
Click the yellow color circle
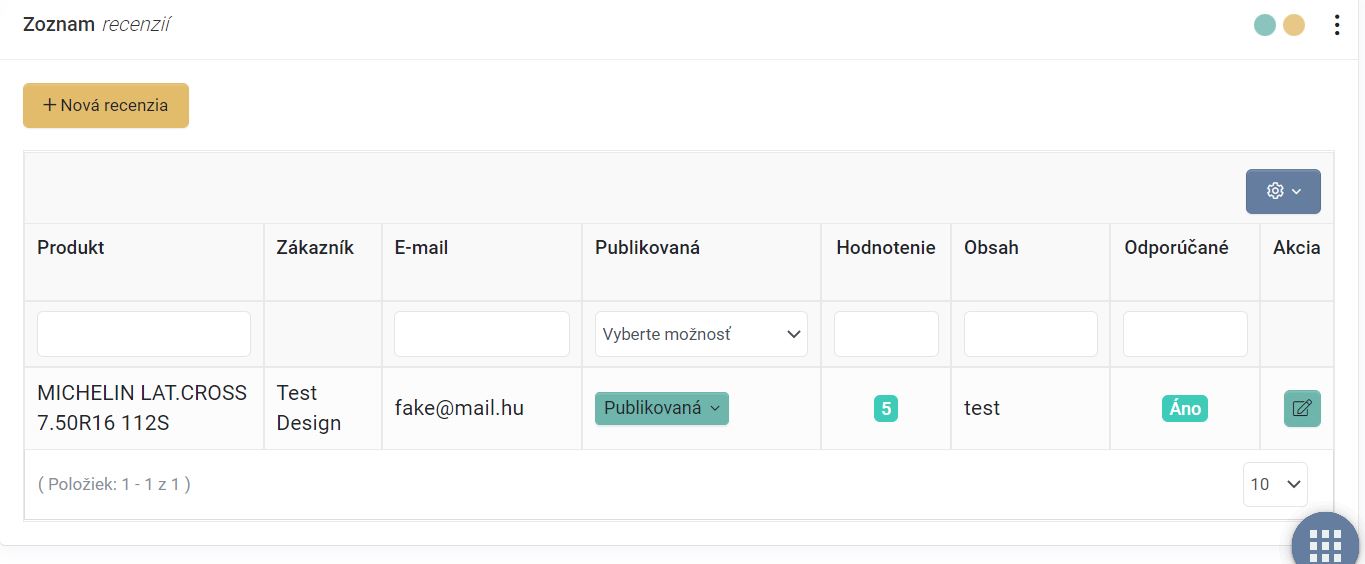(1294, 25)
